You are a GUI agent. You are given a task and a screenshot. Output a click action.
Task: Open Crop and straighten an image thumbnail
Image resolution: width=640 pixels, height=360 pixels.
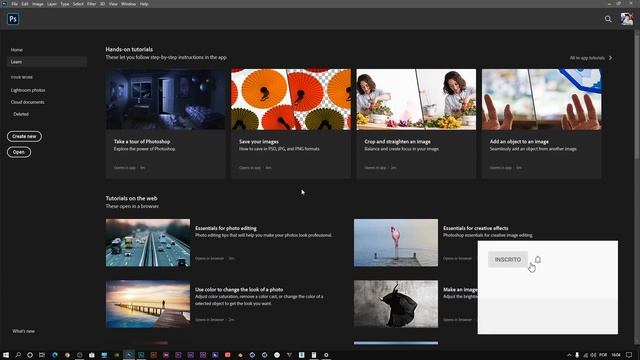tap(416, 99)
